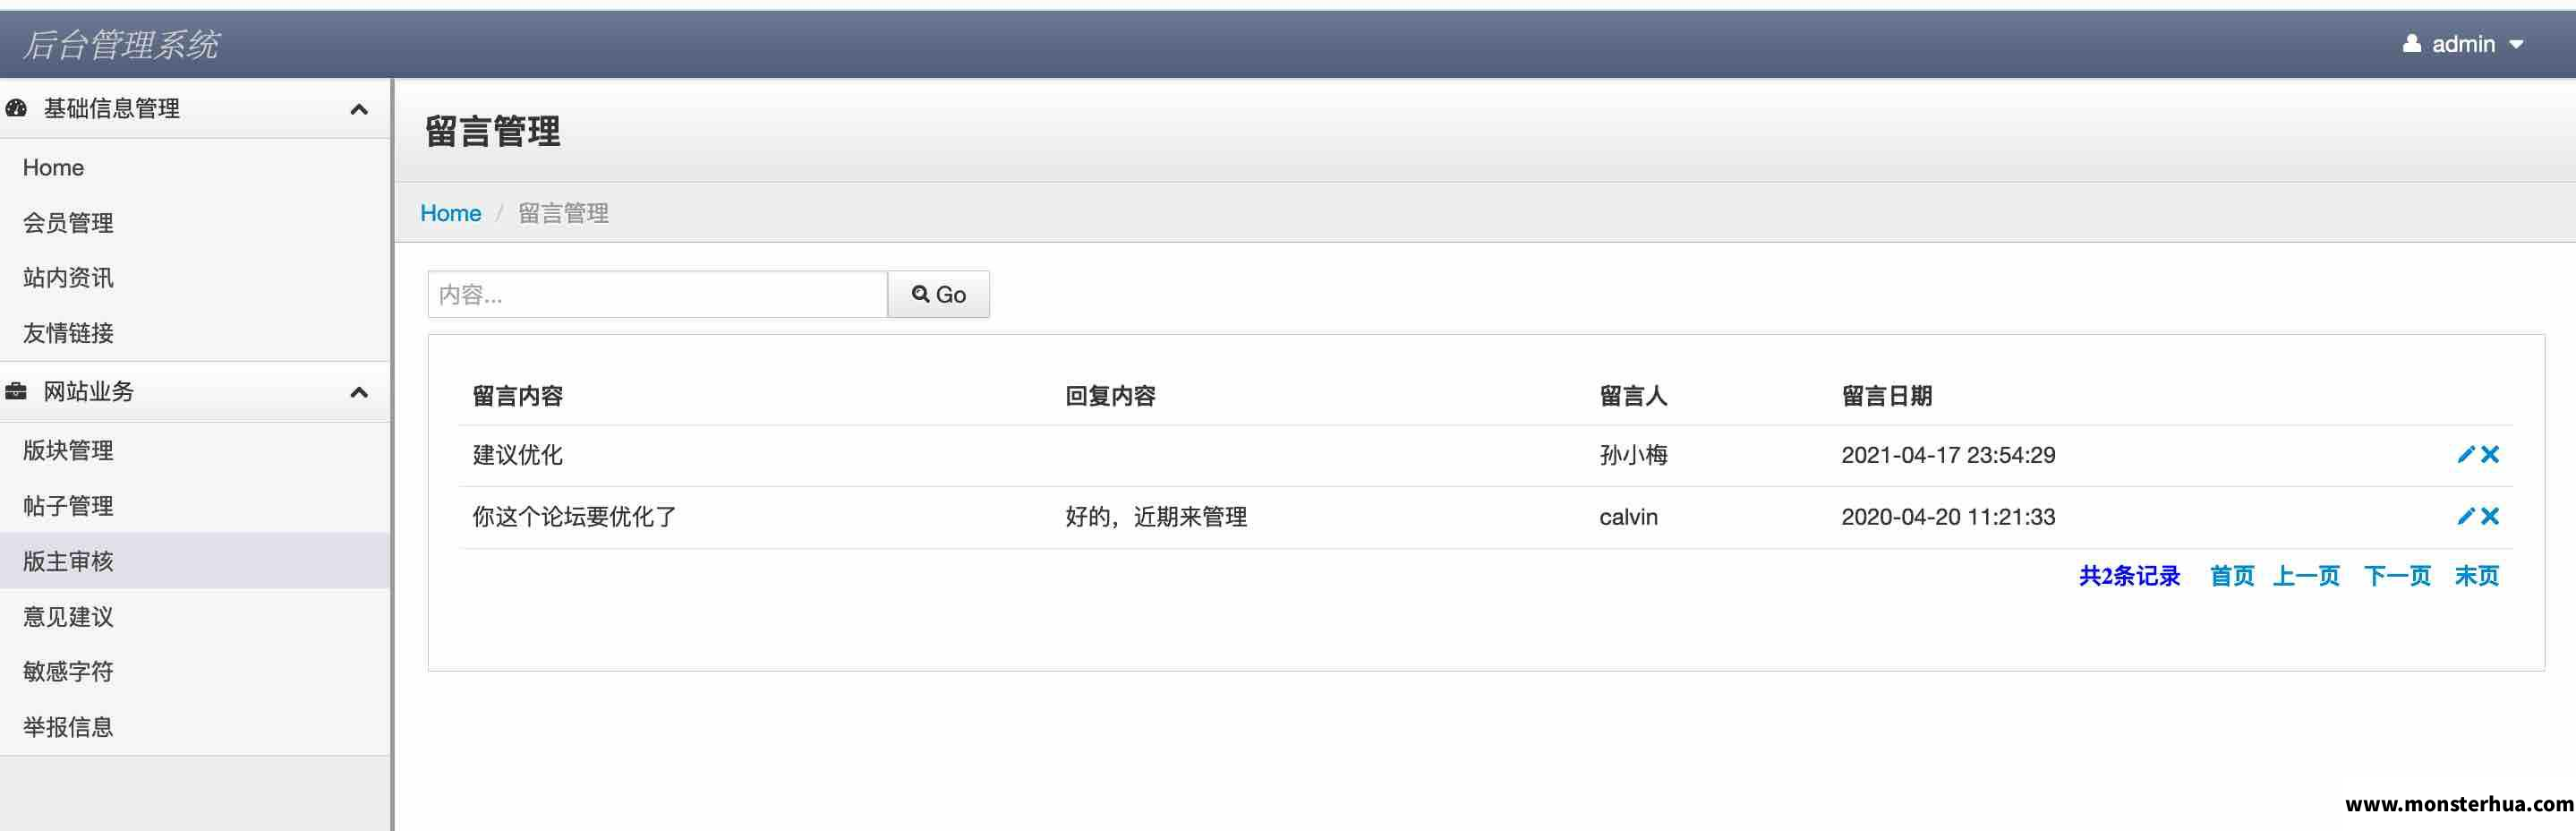The width and height of the screenshot is (2576, 831).
Task: Open 友情链接 in the sidebar
Action: click(195, 333)
